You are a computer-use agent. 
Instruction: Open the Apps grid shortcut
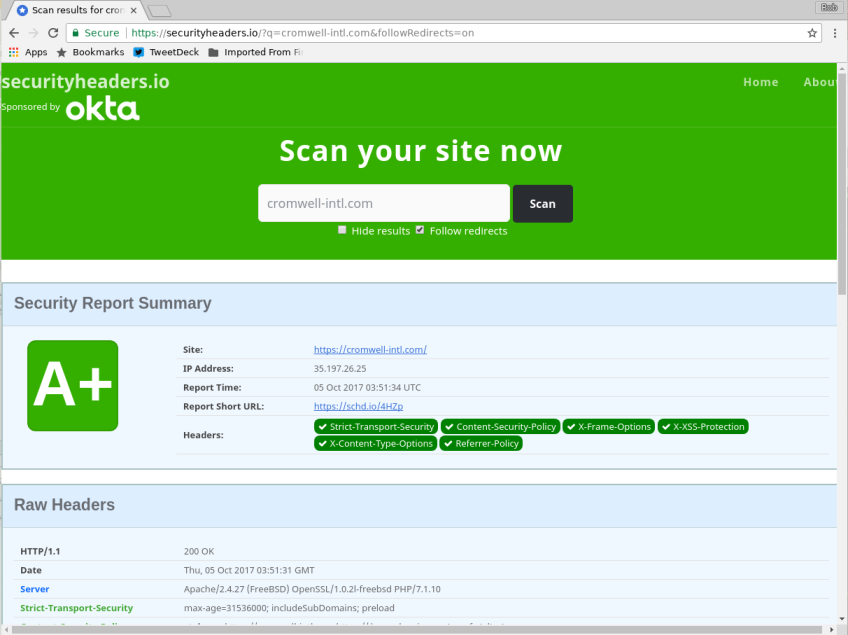pyautogui.click(x=28, y=52)
